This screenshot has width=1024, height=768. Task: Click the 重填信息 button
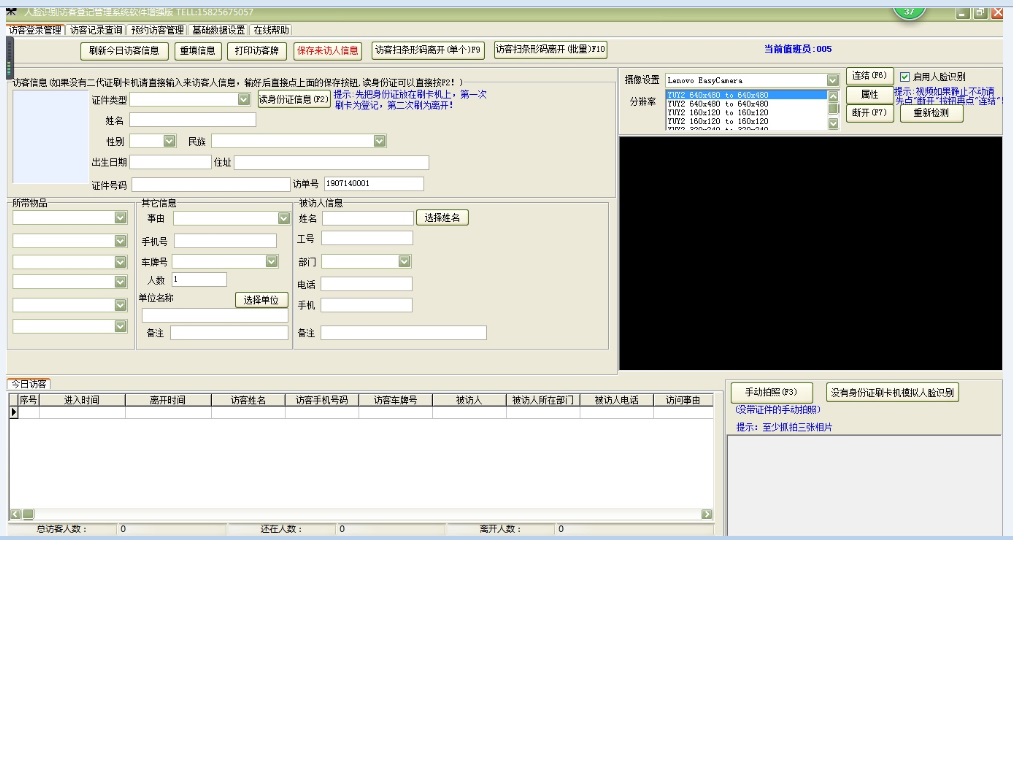(x=198, y=51)
